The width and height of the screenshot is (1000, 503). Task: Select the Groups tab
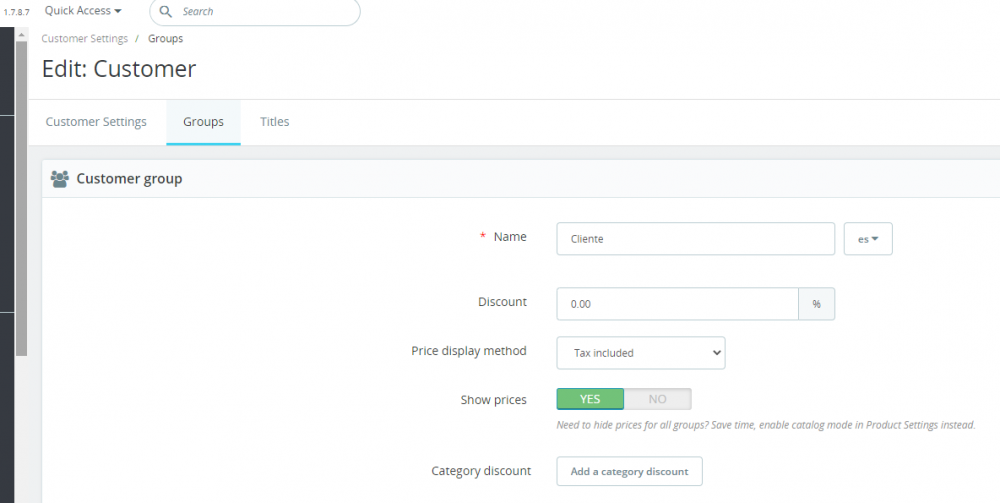[x=203, y=122]
